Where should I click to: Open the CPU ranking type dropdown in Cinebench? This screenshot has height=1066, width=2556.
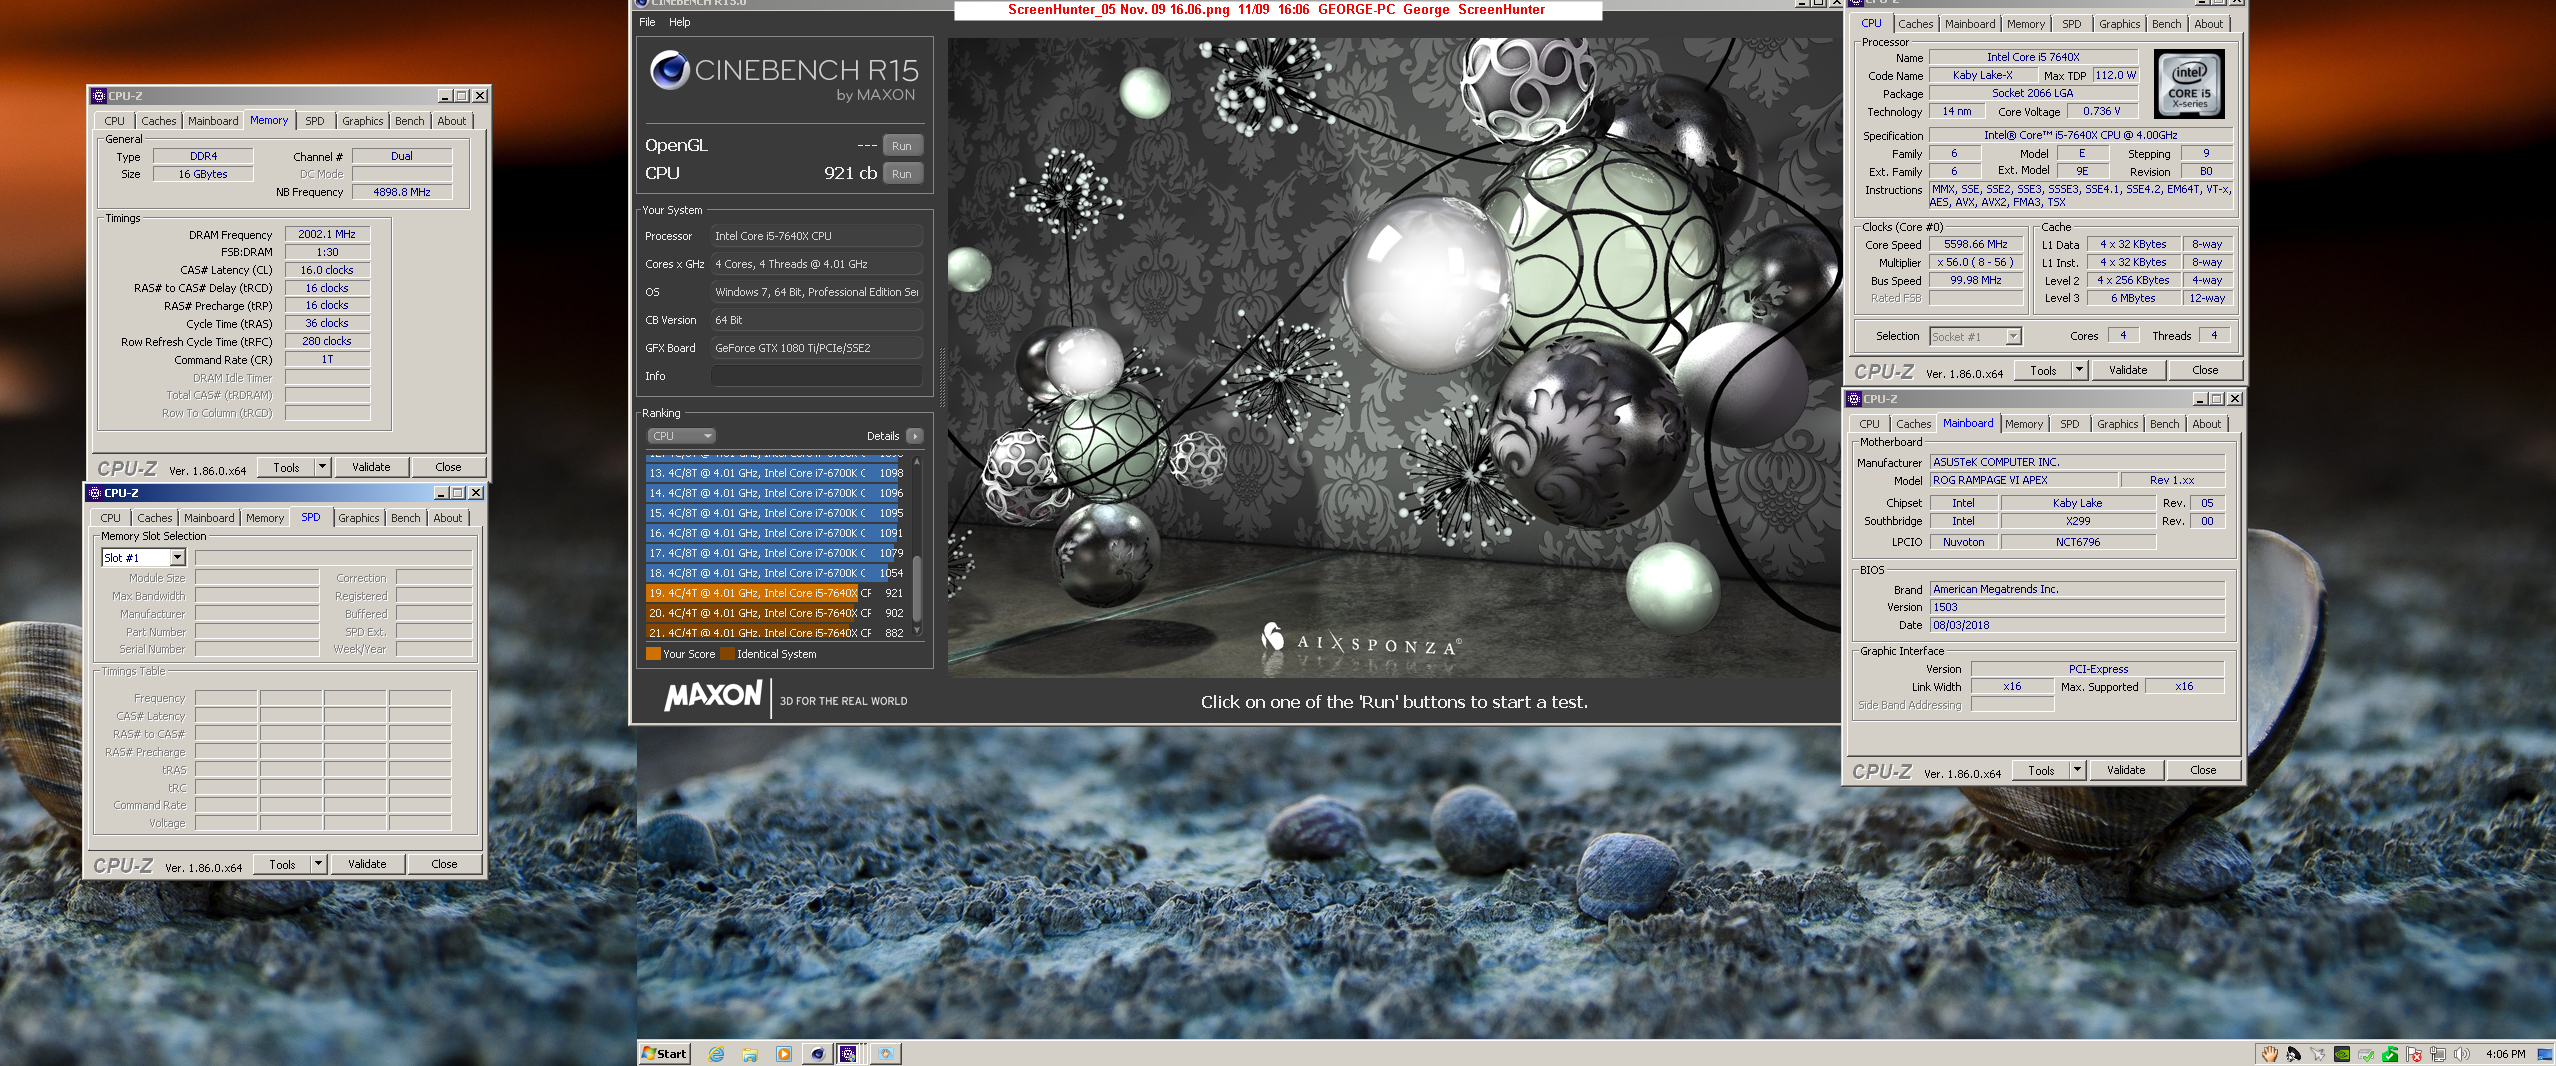(x=681, y=436)
